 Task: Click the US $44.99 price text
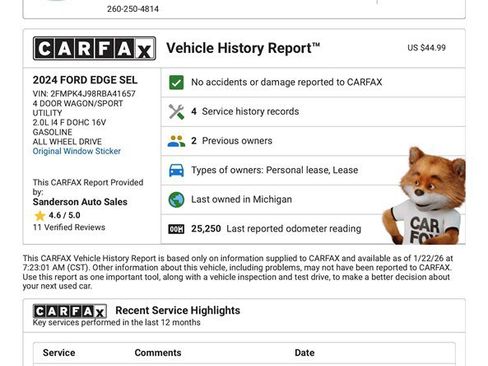426,48
